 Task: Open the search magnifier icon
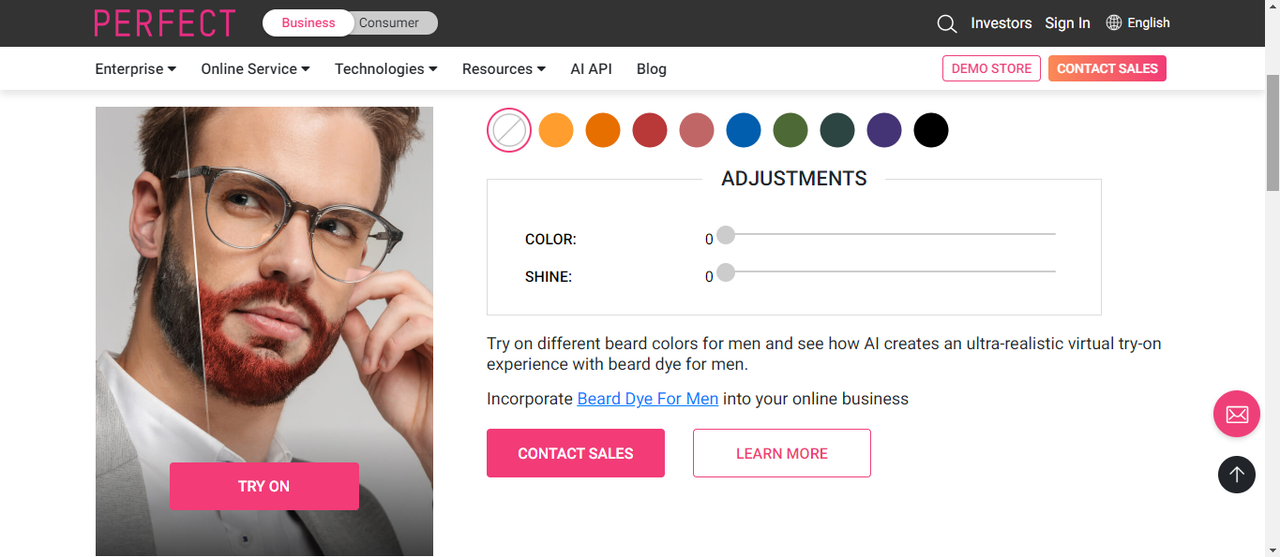[947, 23]
